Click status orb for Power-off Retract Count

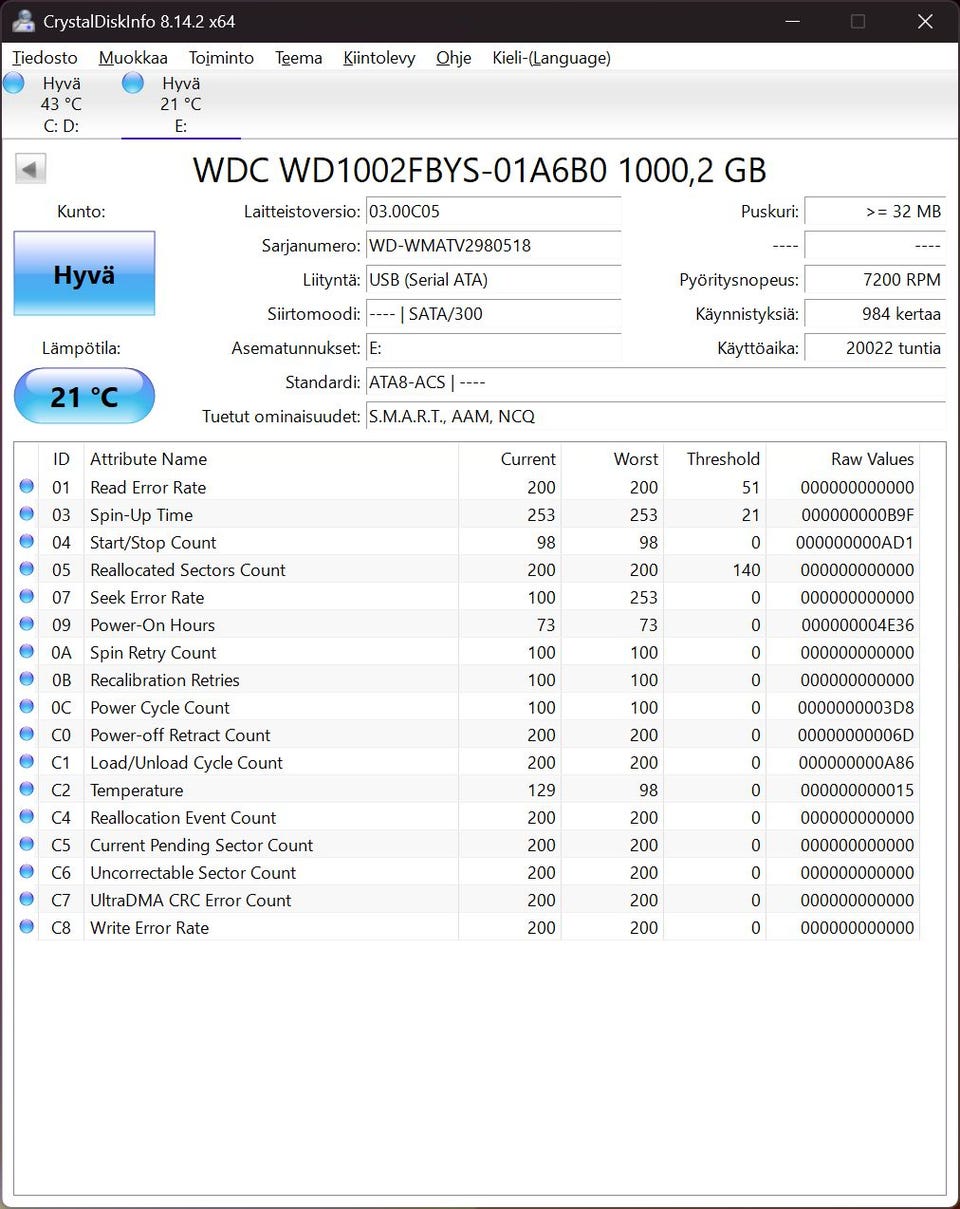point(26,735)
